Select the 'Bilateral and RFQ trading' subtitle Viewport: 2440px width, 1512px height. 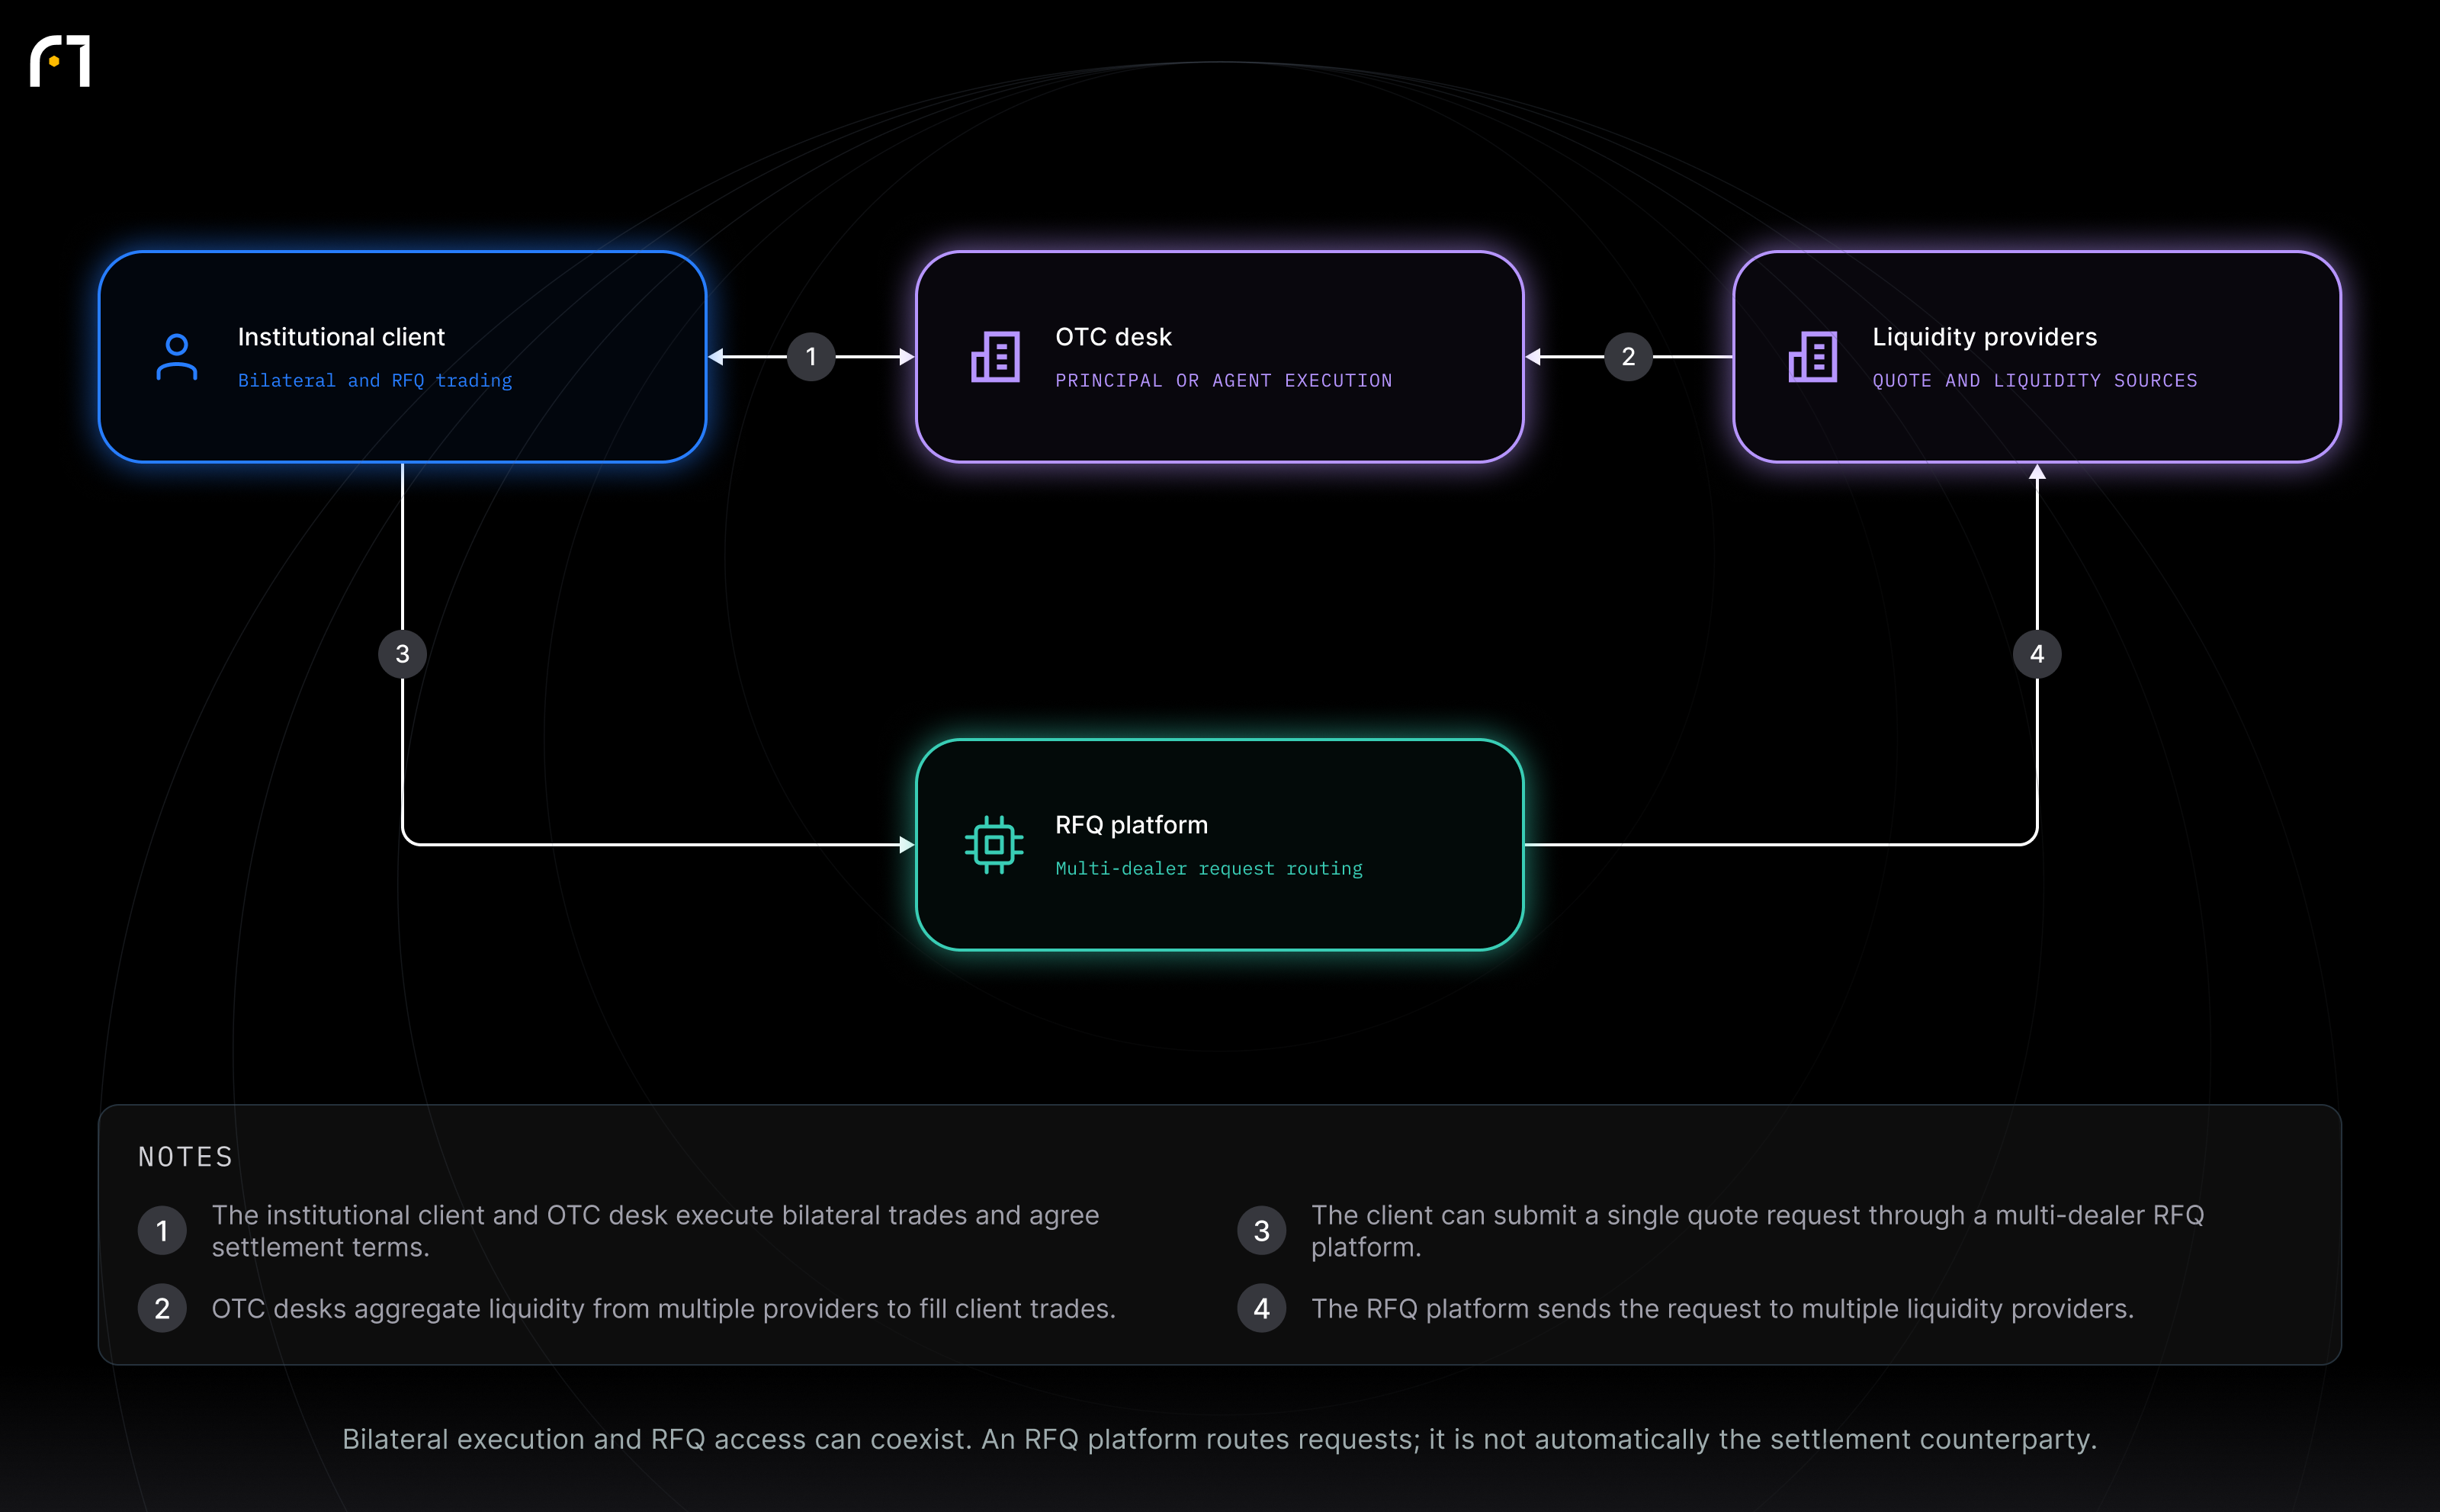coord(375,381)
